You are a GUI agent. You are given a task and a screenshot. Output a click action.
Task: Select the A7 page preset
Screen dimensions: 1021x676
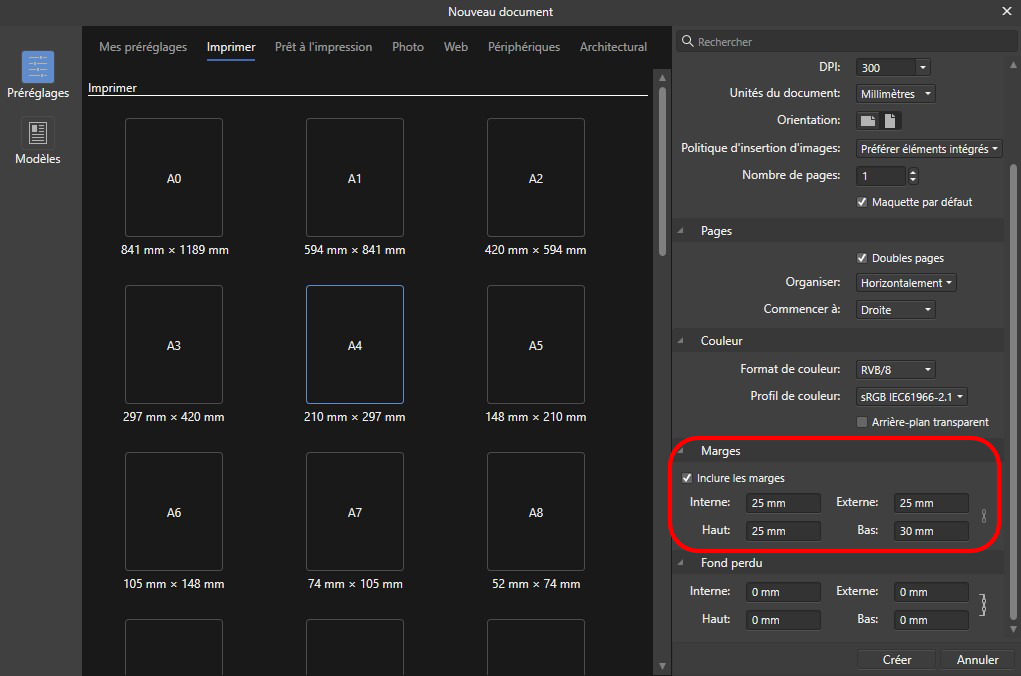(355, 512)
